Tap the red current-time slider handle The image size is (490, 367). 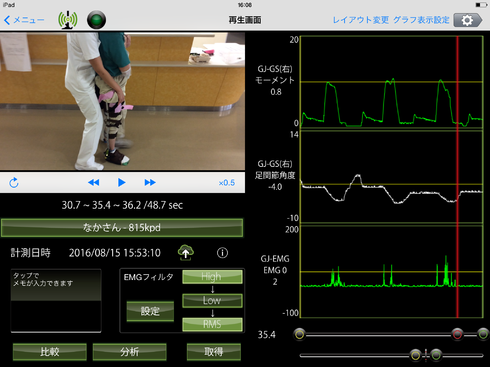pyautogui.click(x=457, y=334)
